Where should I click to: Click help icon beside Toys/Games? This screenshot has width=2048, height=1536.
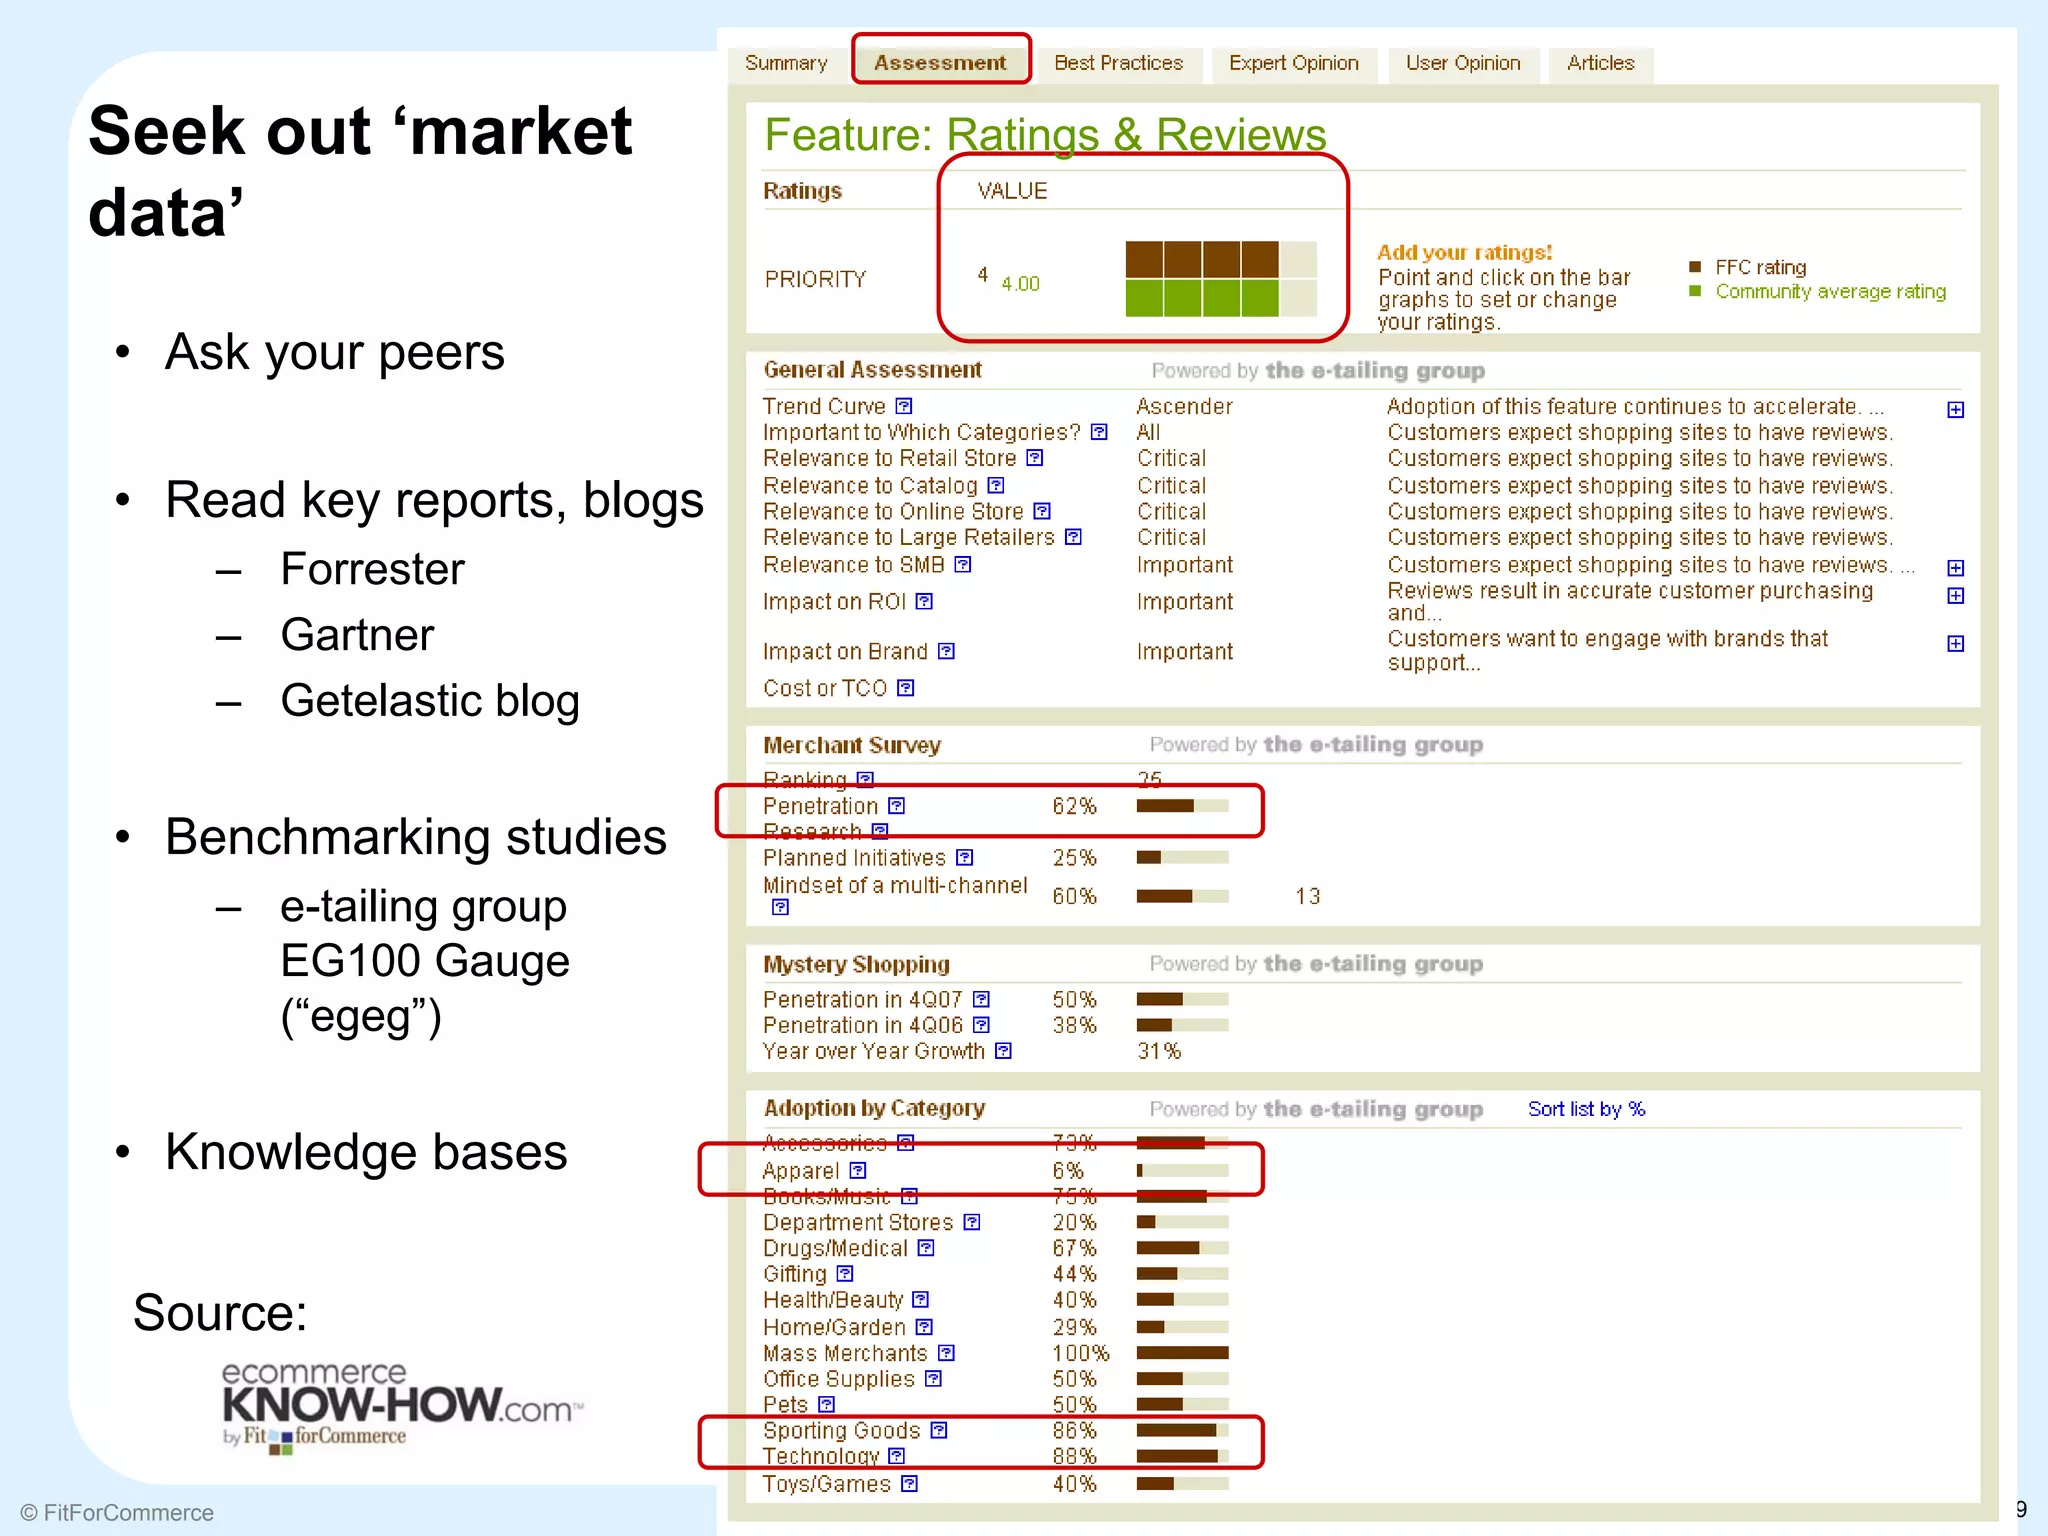909,1484
